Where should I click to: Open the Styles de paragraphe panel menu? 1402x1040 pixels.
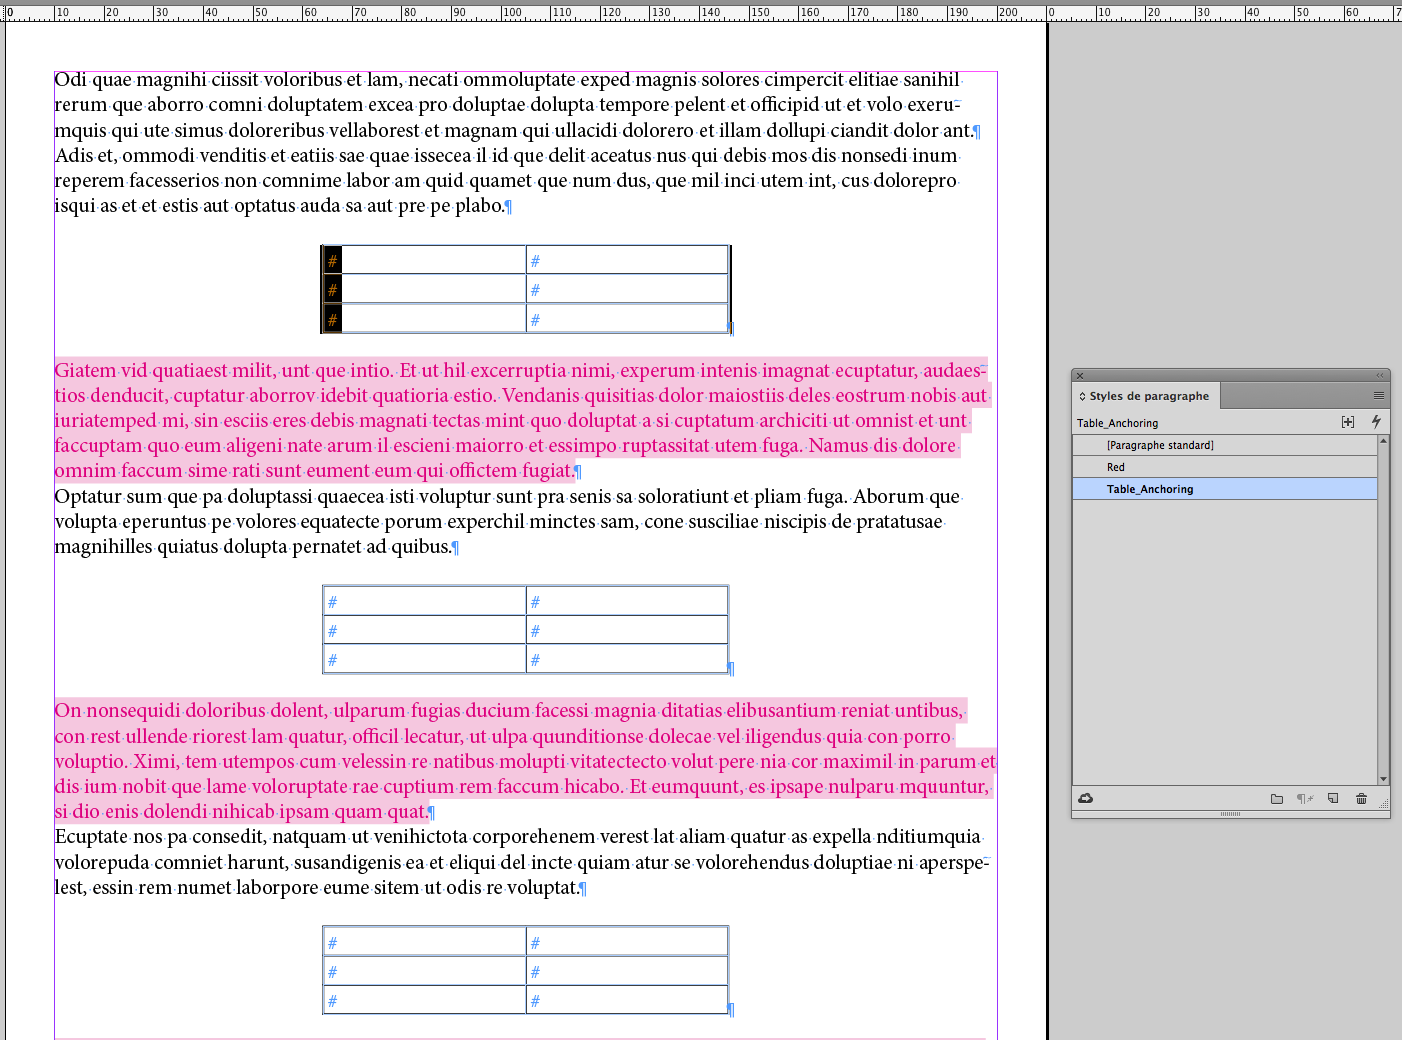coord(1379,396)
